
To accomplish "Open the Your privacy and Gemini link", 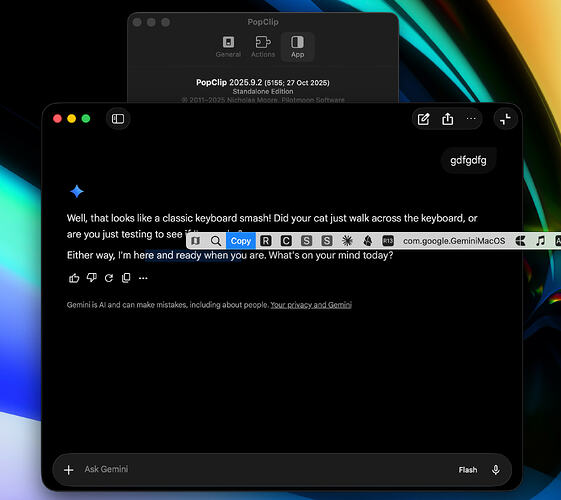I will 311,305.
